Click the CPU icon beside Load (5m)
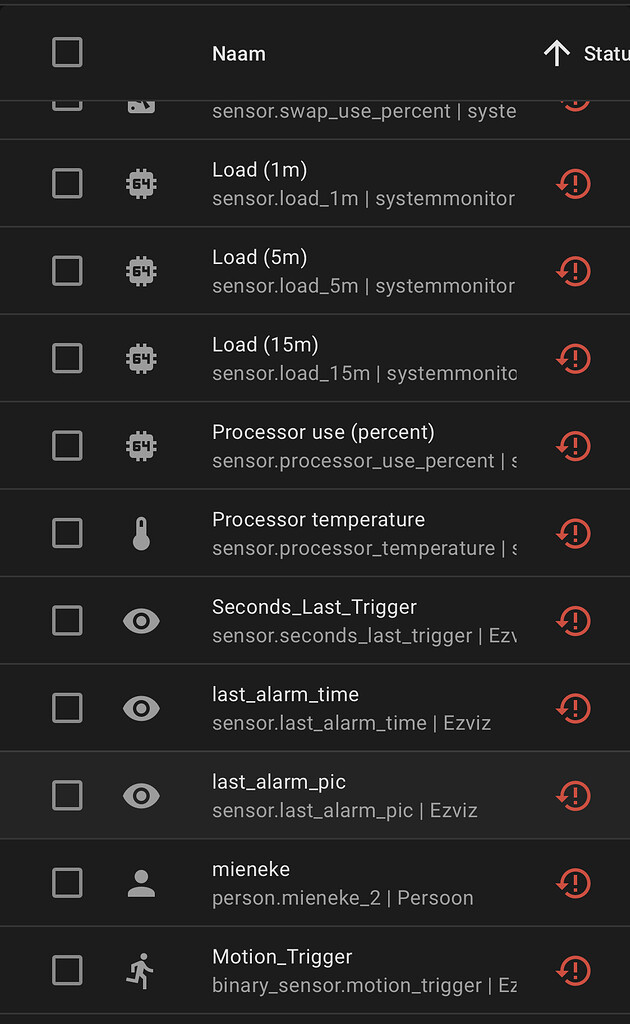The width and height of the screenshot is (630, 1024). click(141, 271)
